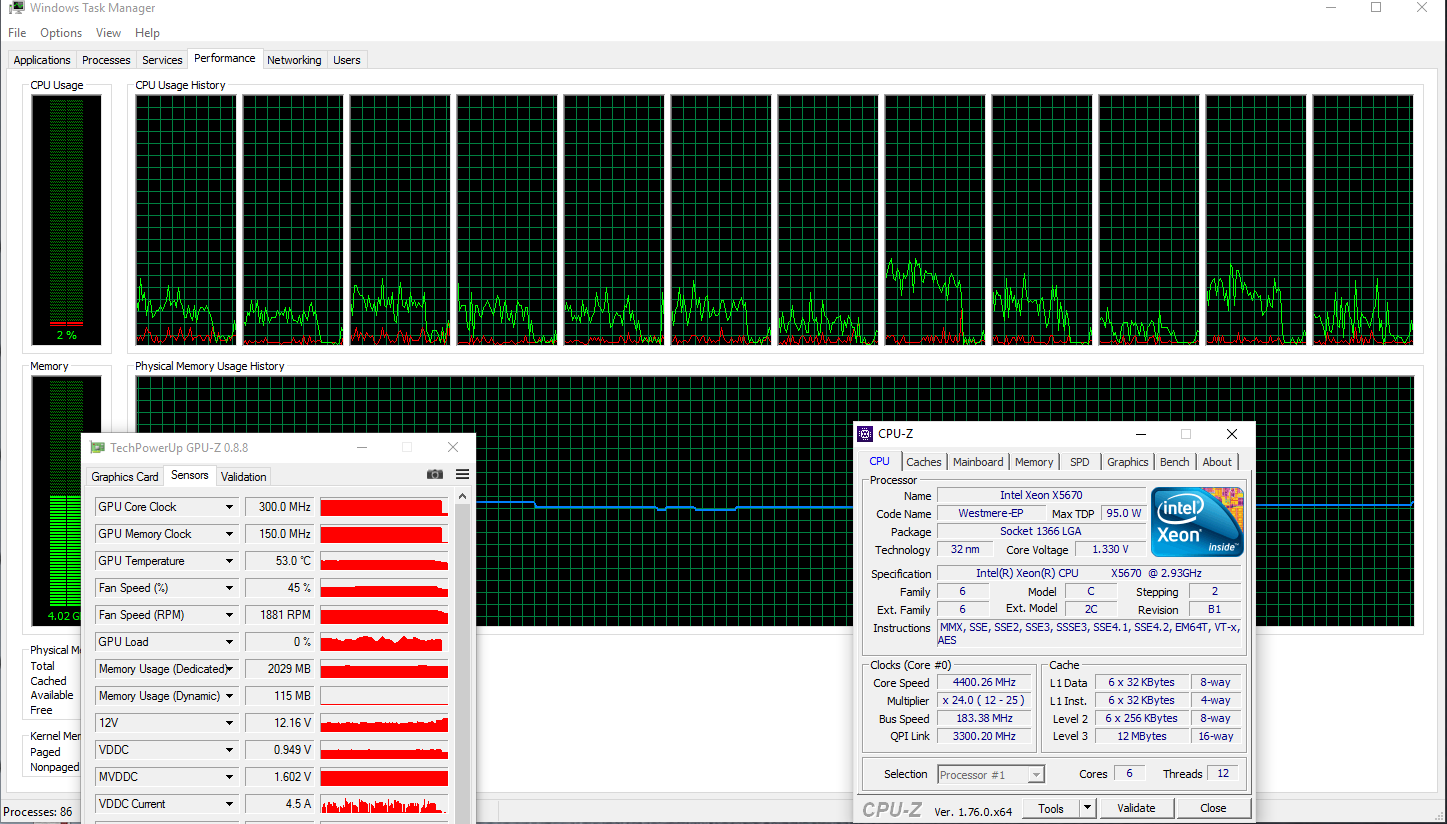Open the Validation tab in GPU-Z
Viewport: 1447px width, 824px height.
(x=244, y=477)
